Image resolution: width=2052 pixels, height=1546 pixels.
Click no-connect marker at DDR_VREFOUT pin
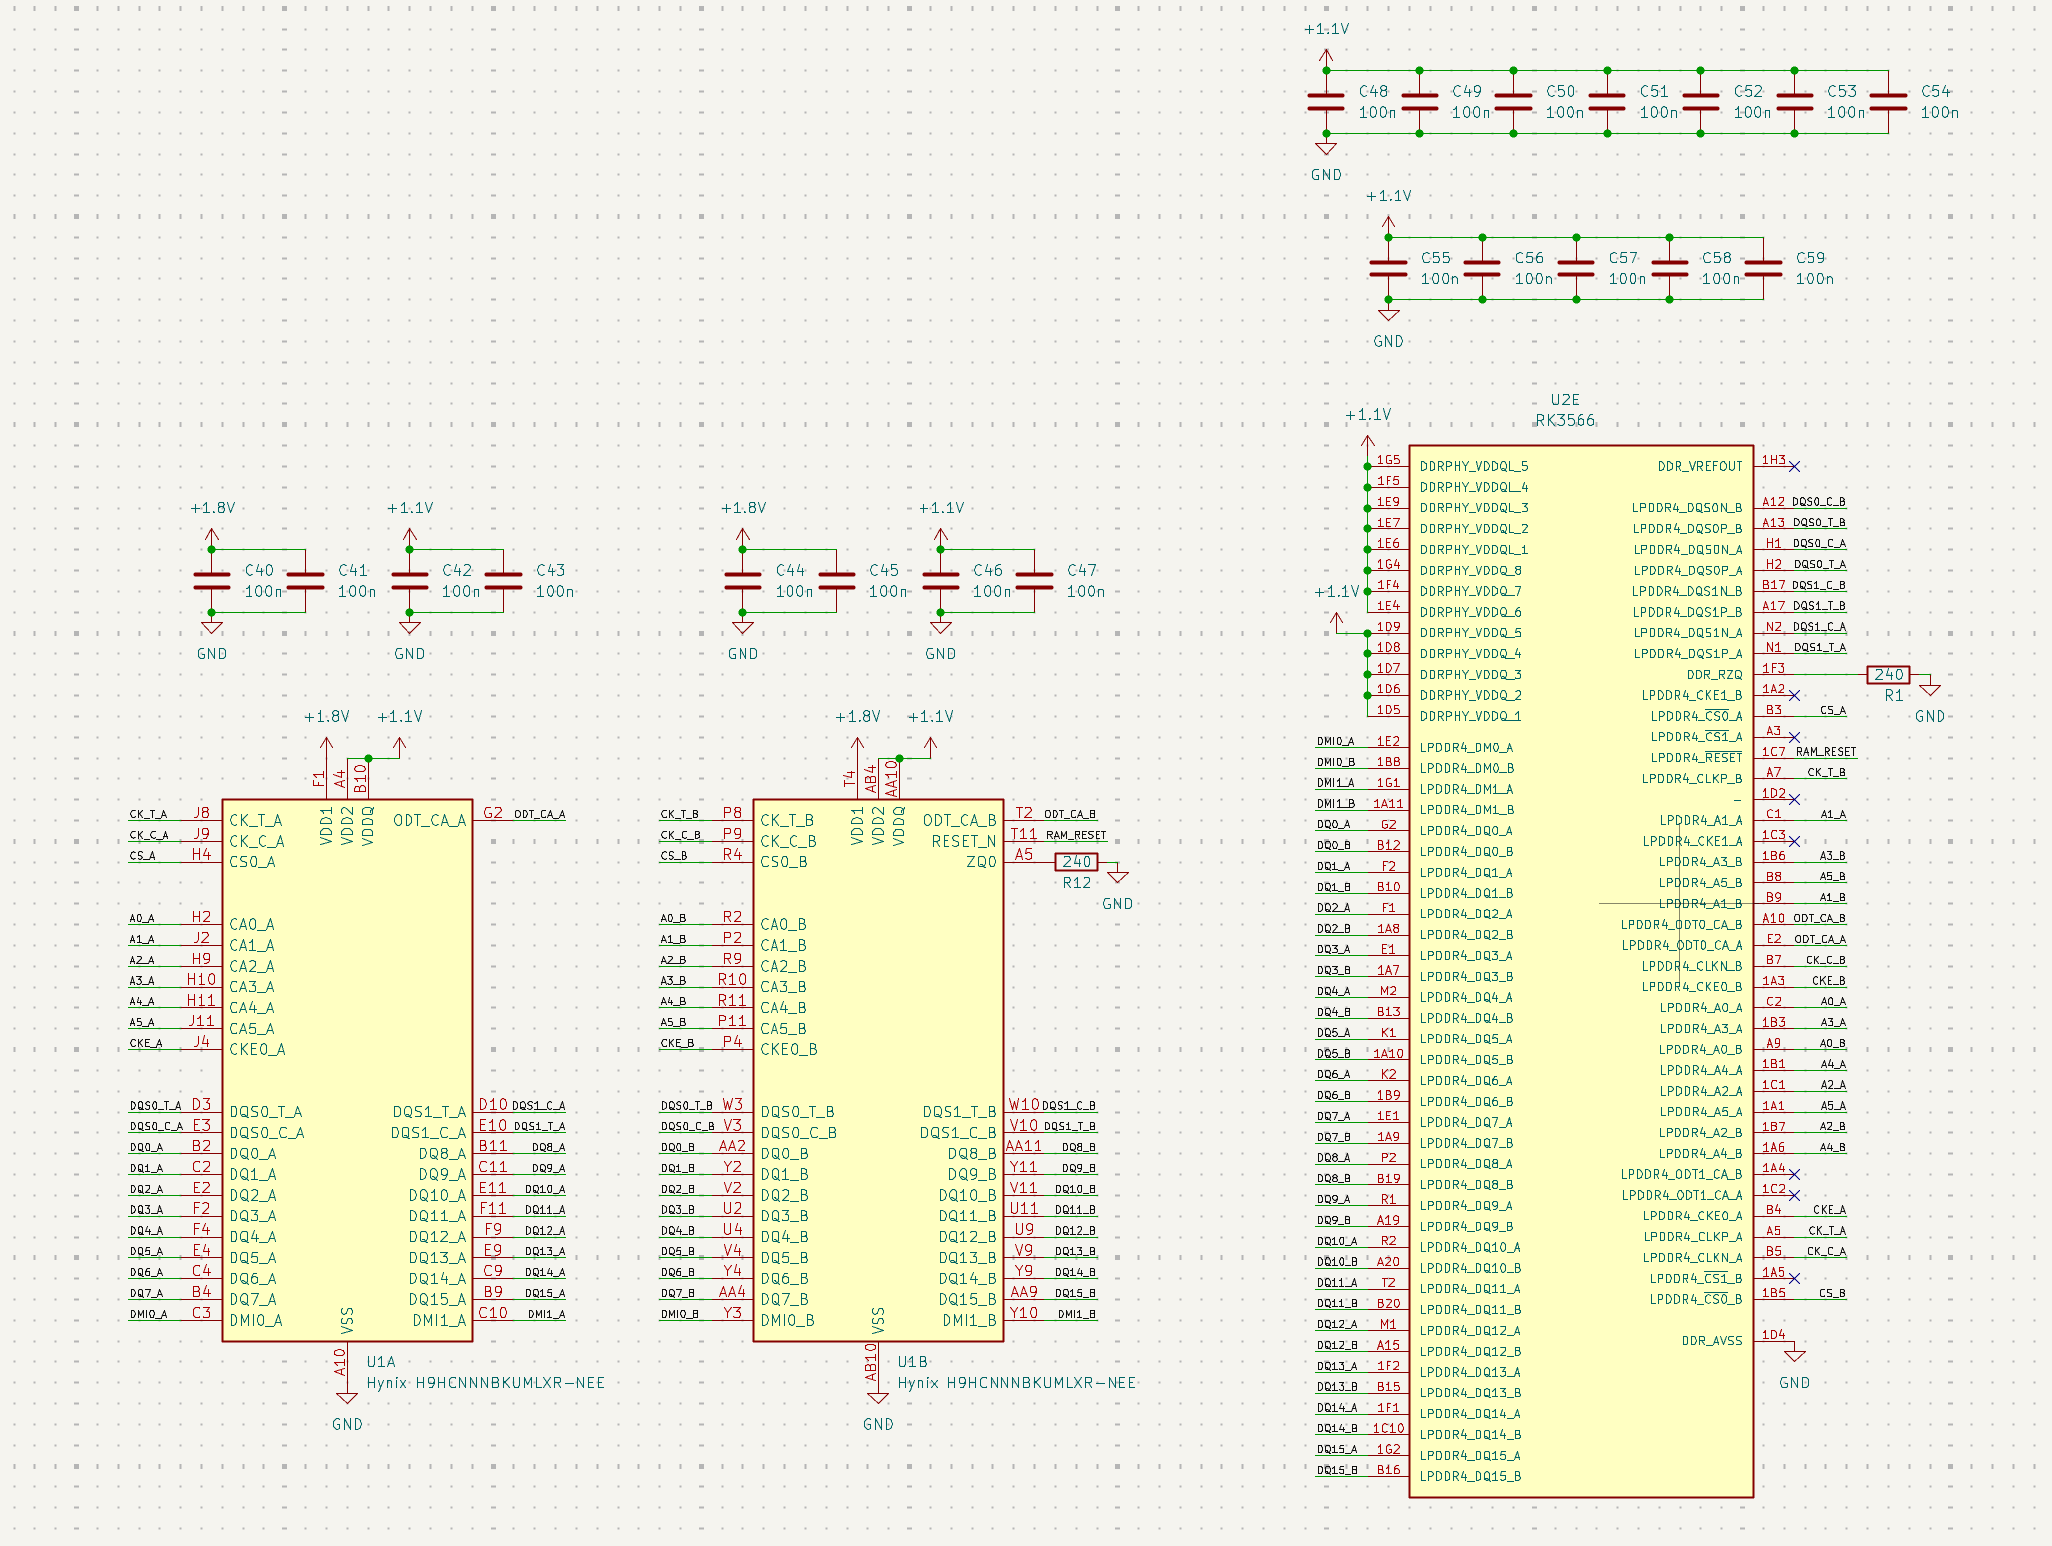[x=1794, y=466]
